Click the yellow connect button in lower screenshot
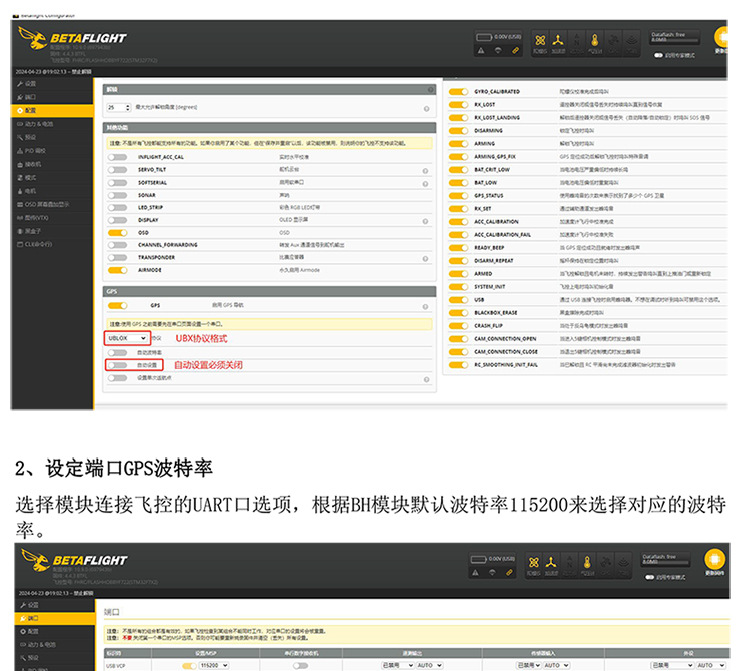750x671 pixels. tap(714, 559)
